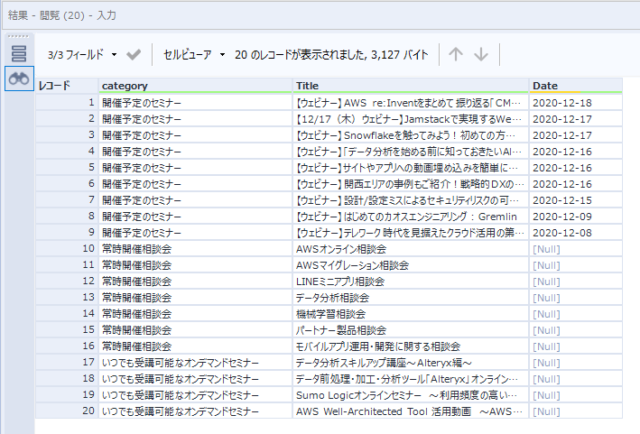Select record row number 10

point(66,248)
